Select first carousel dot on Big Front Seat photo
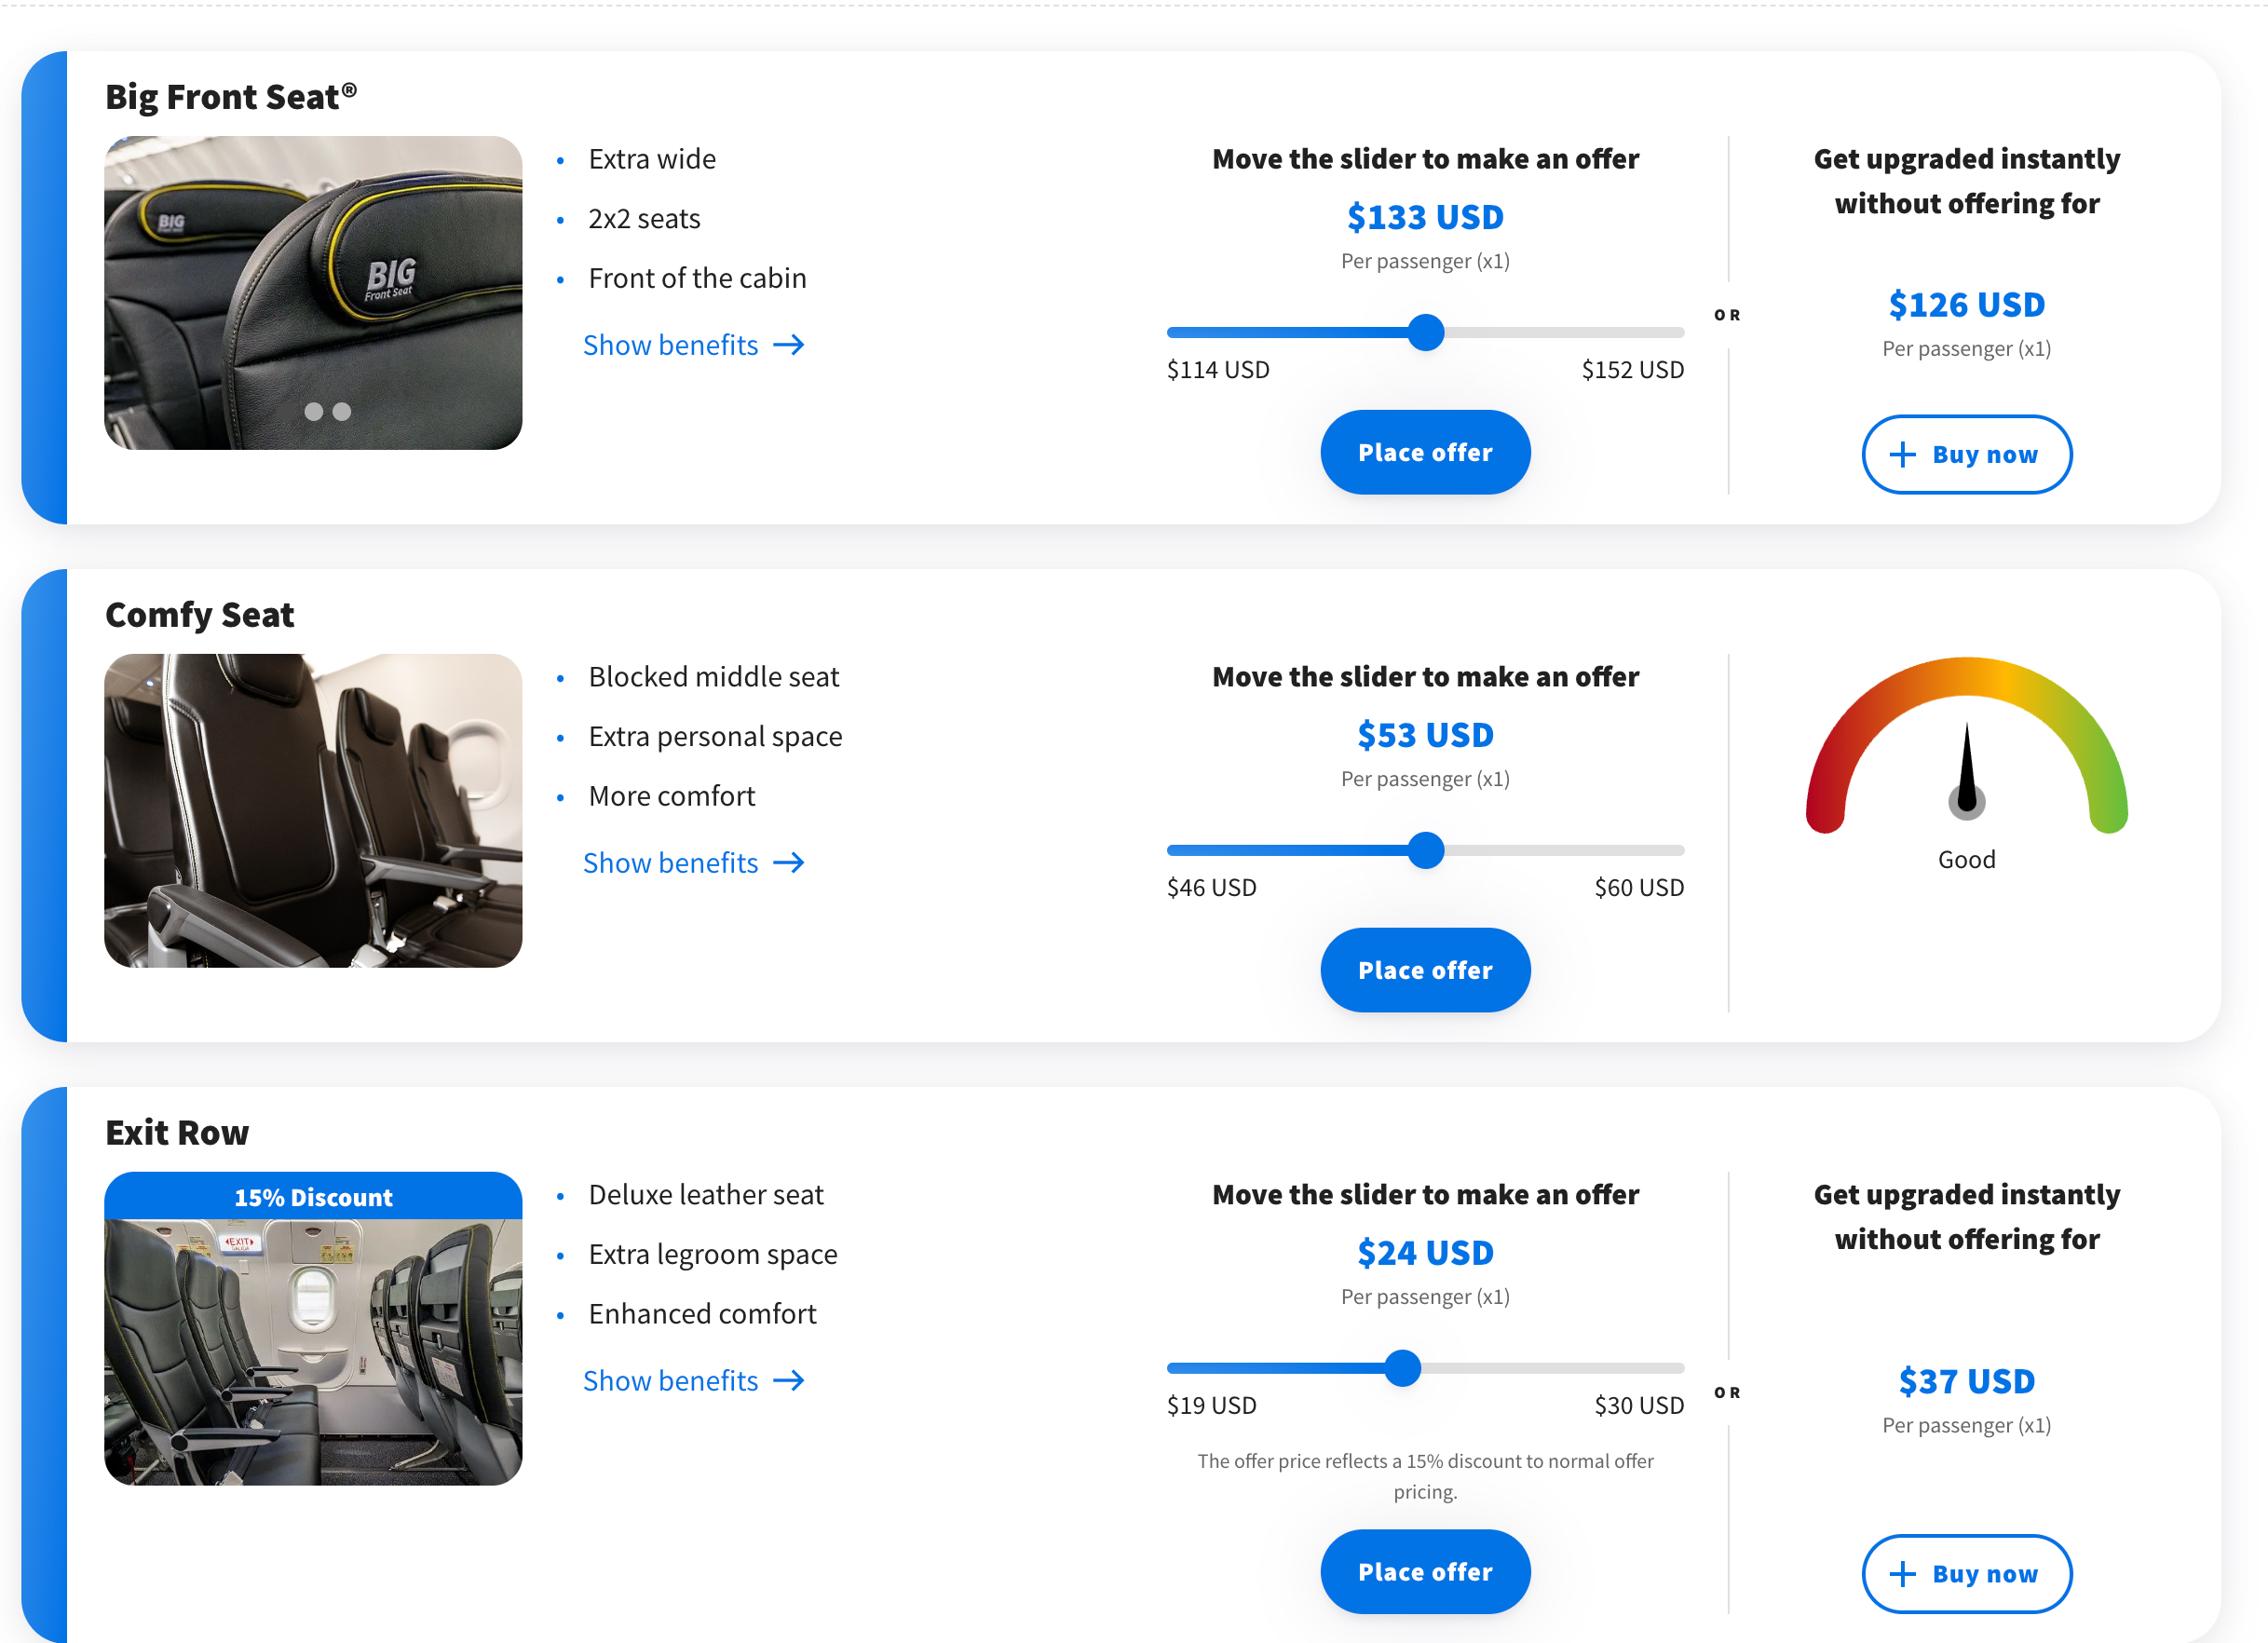 point(314,412)
